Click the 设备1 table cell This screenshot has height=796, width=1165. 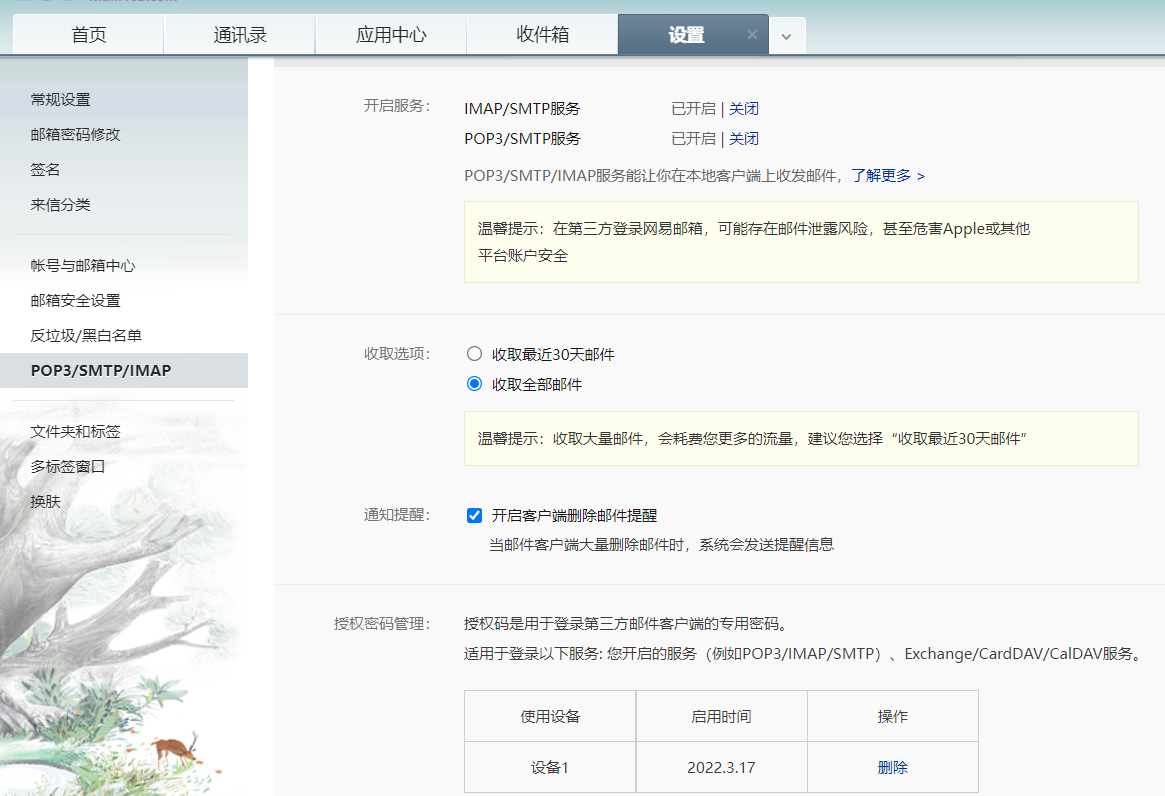pos(550,767)
